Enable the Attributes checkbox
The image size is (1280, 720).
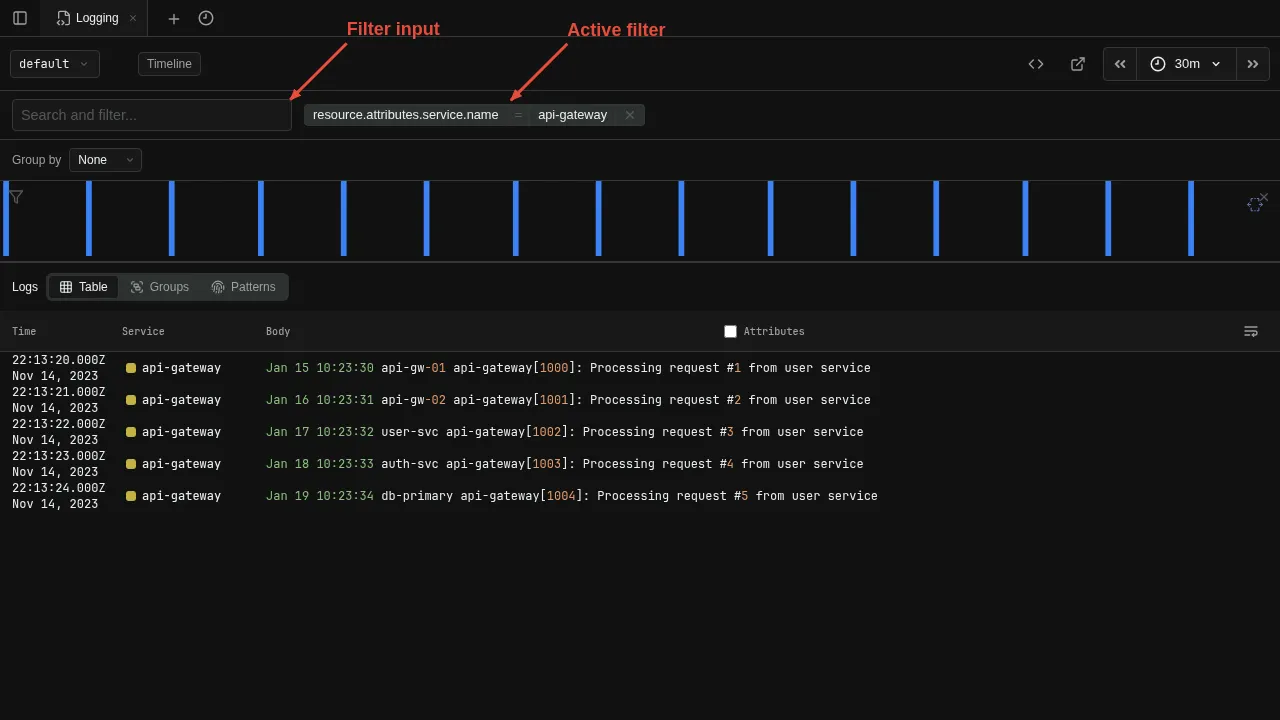point(730,331)
